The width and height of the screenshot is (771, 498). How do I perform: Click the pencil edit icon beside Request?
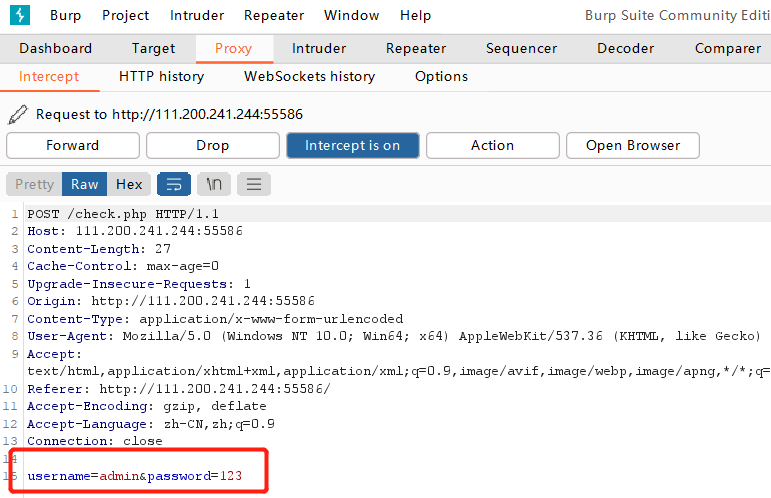tap(17, 114)
